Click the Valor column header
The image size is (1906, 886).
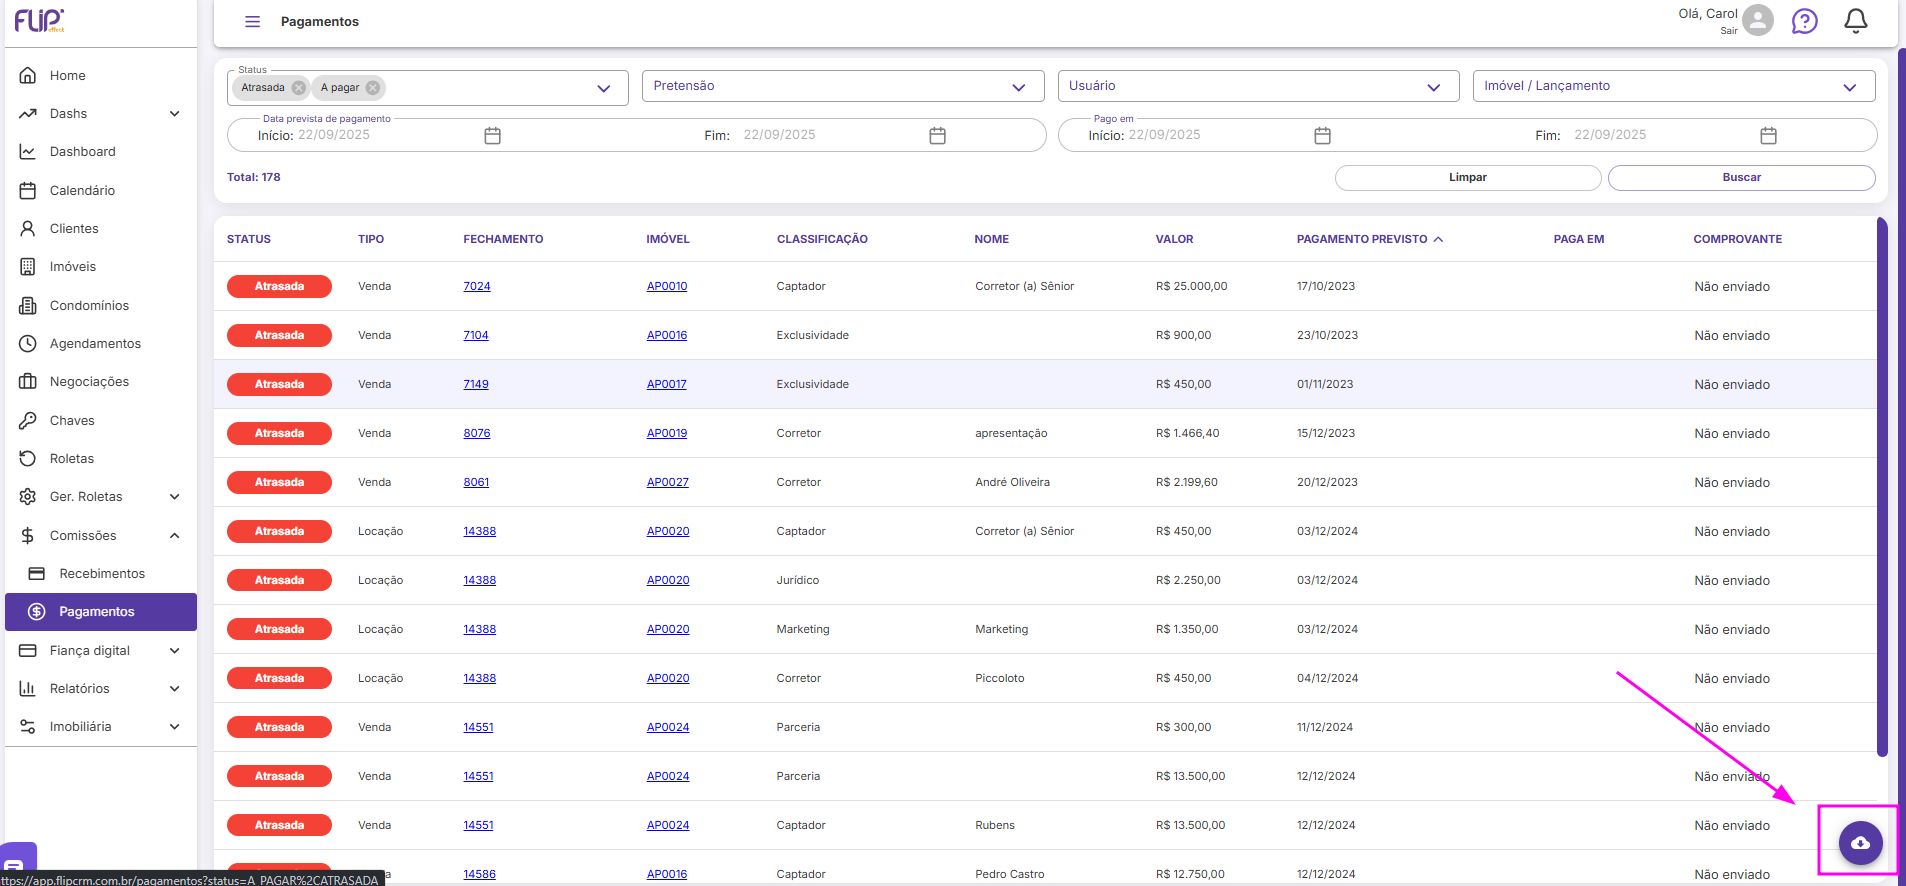click(x=1174, y=240)
